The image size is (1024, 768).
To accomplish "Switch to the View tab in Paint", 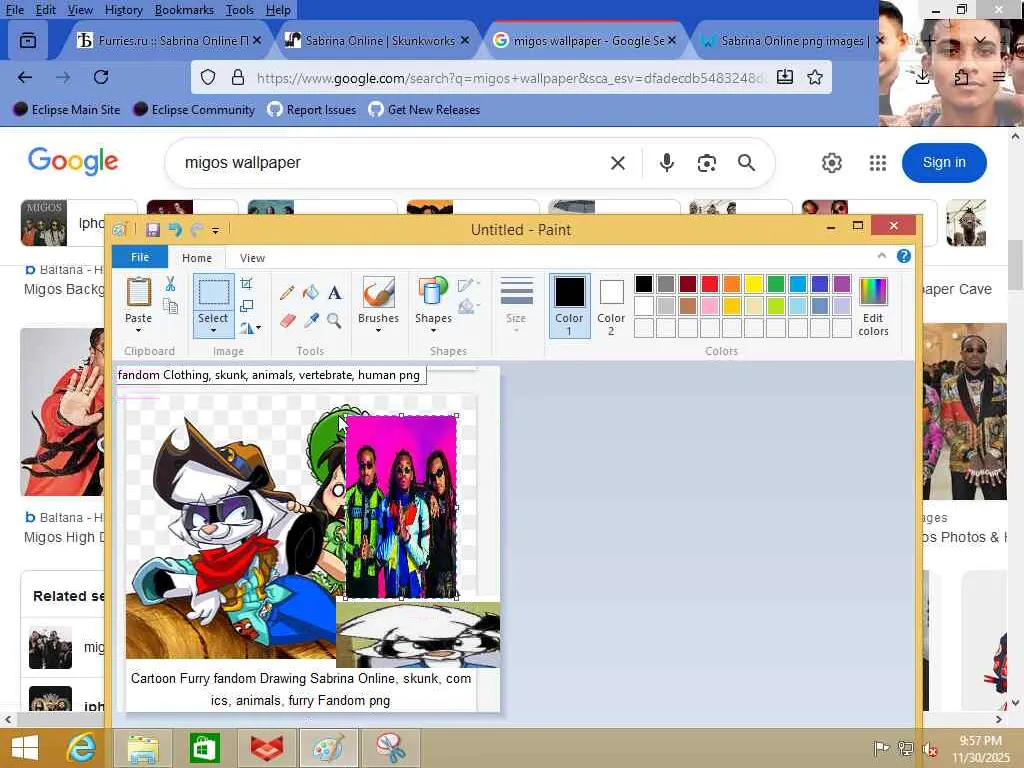I will tap(252, 258).
